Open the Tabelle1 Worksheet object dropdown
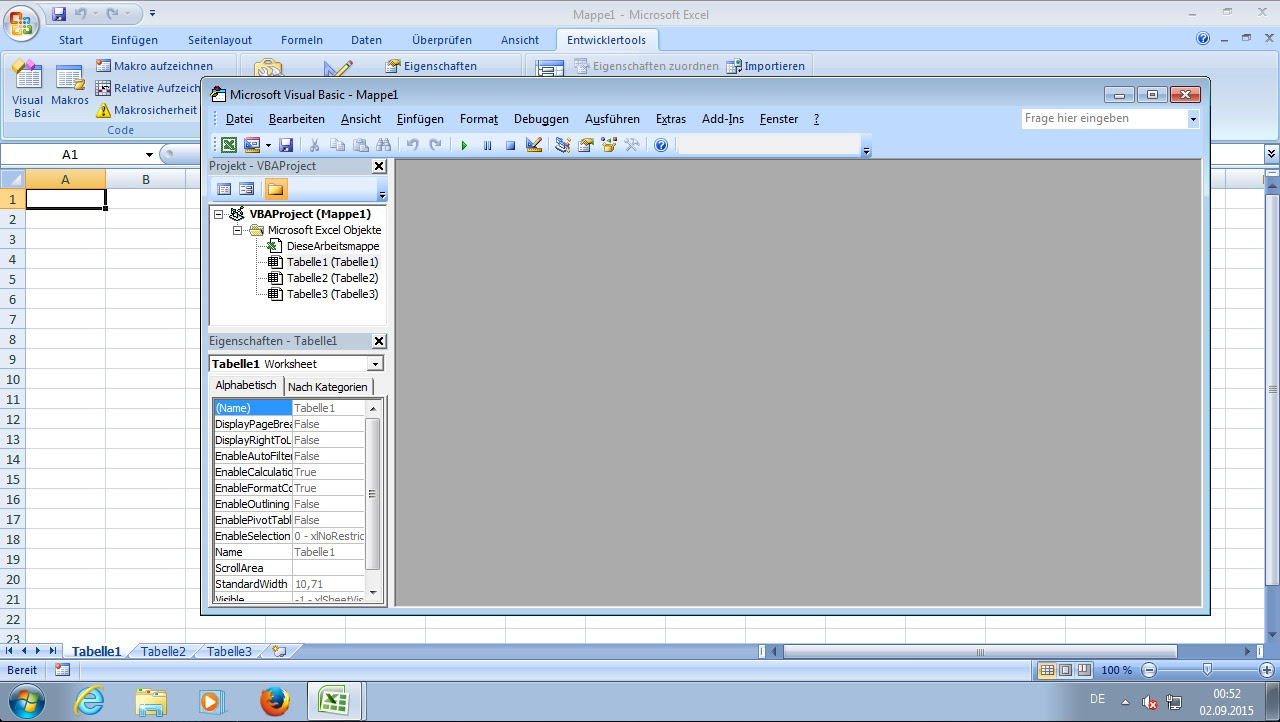 [375, 364]
